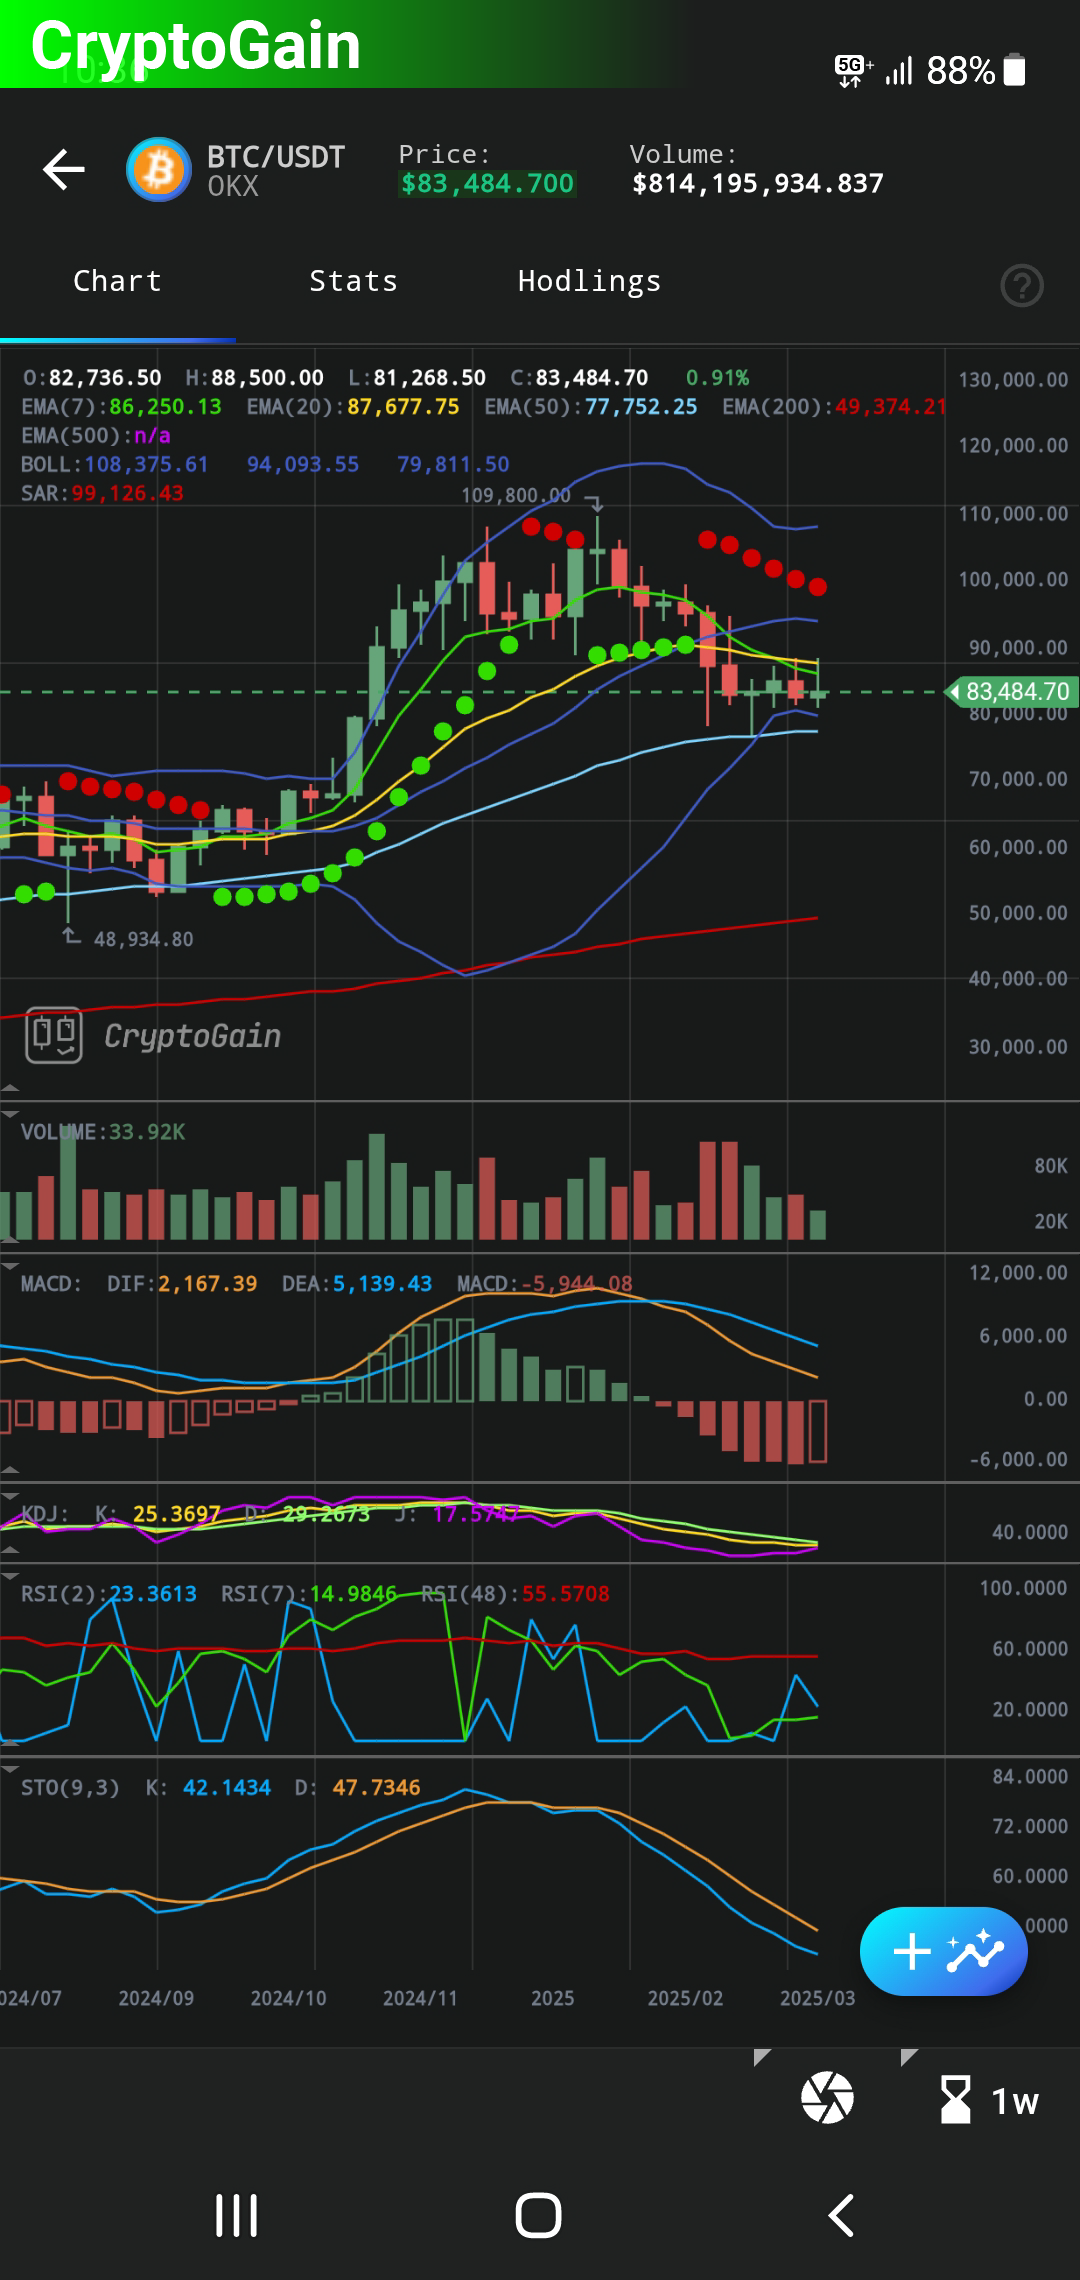Screen dimensions: 1080x2280
Task: Tap the current price tag 83,484.70 on axis
Action: point(1010,691)
